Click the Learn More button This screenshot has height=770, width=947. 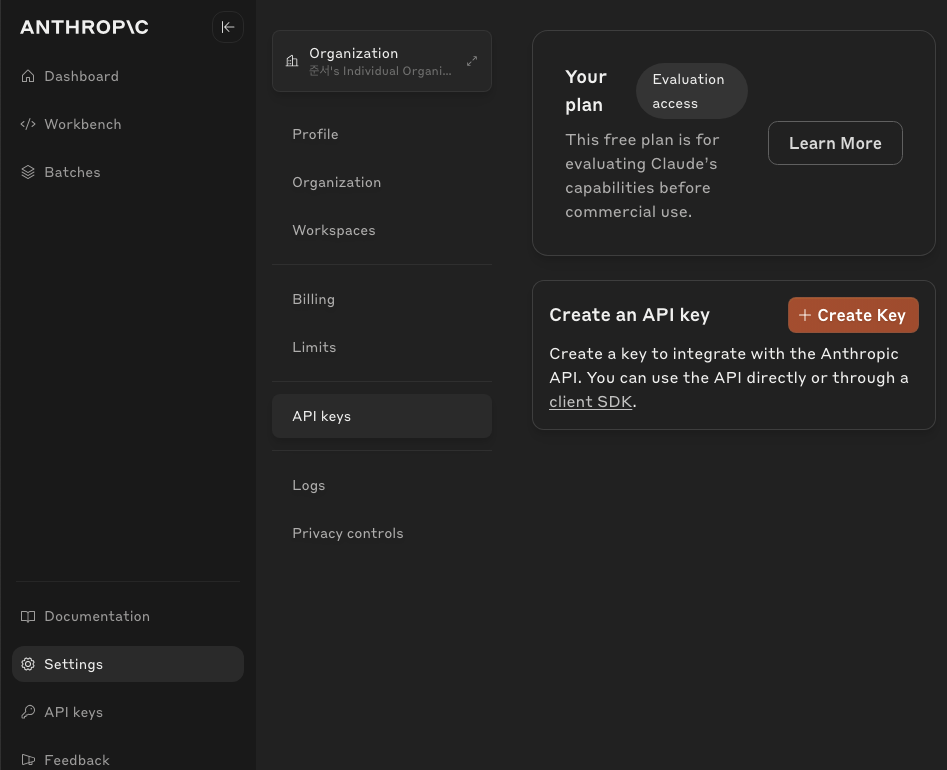point(835,143)
